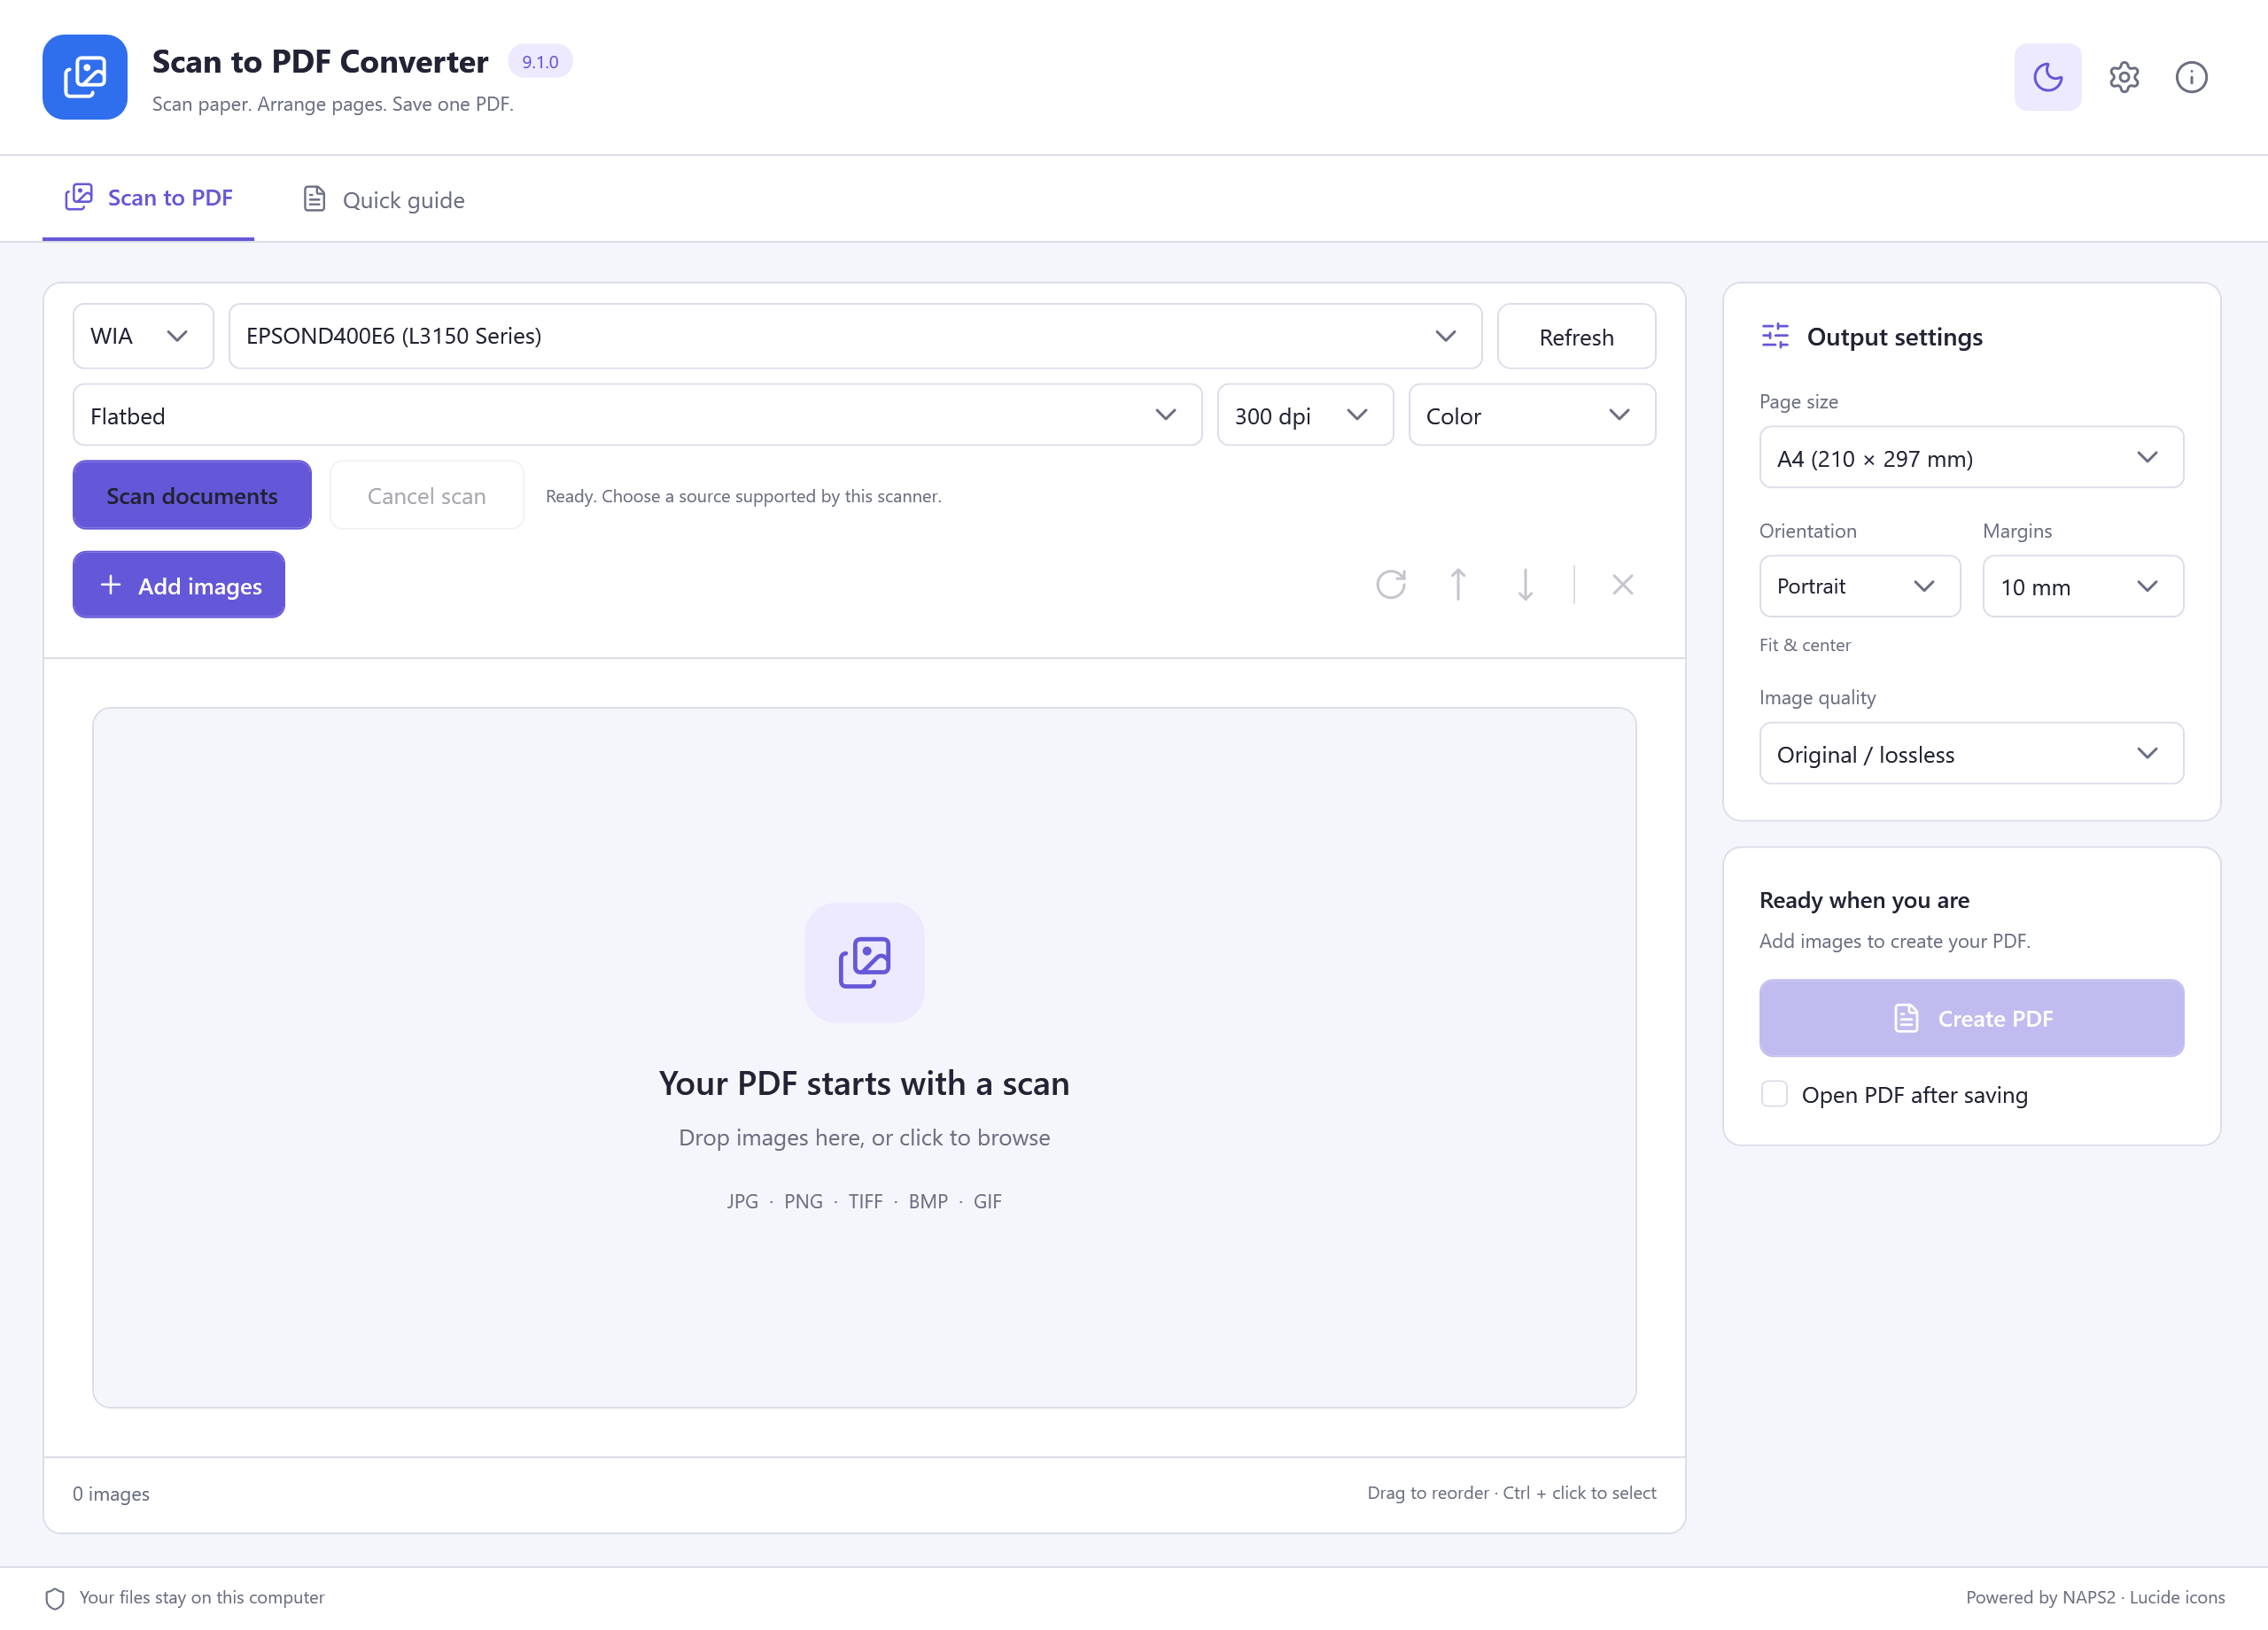Enable Open PDF after saving checkbox

click(x=1774, y=1094)
